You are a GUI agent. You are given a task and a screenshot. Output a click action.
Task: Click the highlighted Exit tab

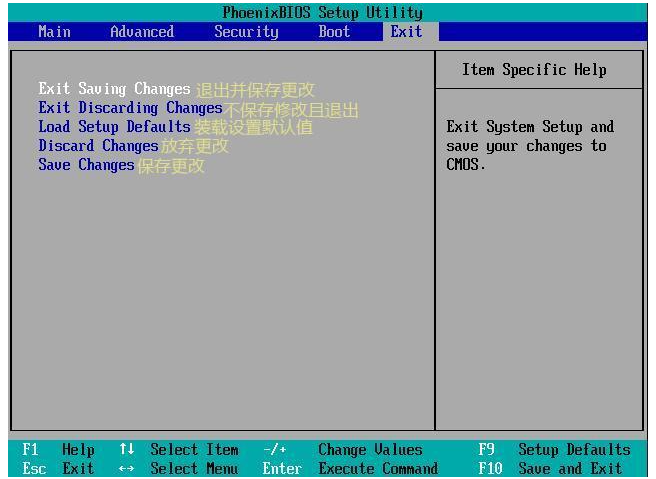406,32
